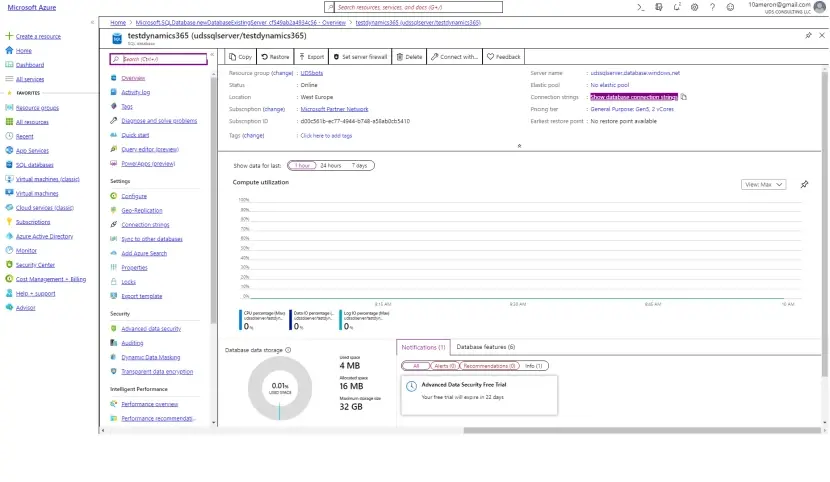Open Cloud Shell from the top bar
Viewport: 830px width, 482px height.
640,7
